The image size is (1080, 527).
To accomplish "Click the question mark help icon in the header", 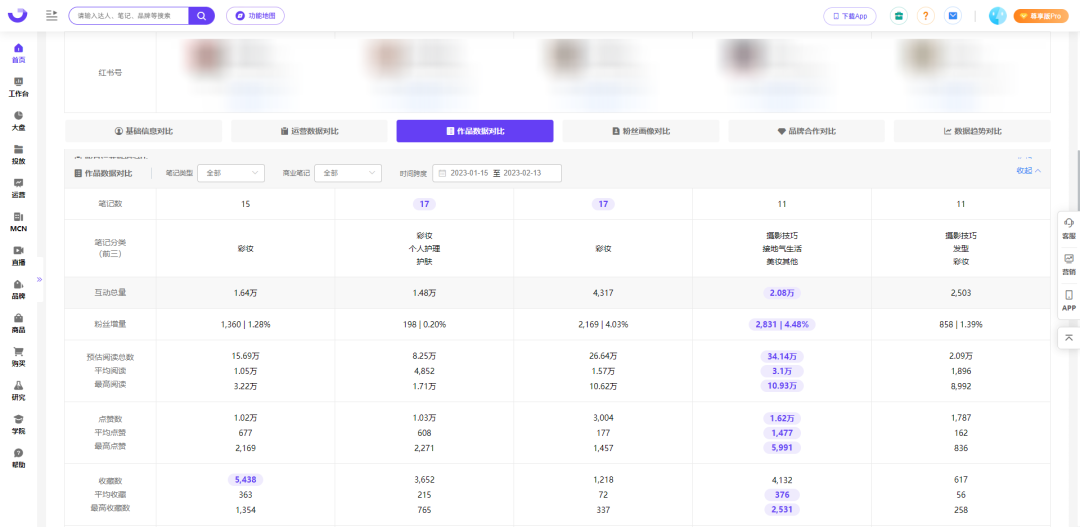I will pos(926,16).
